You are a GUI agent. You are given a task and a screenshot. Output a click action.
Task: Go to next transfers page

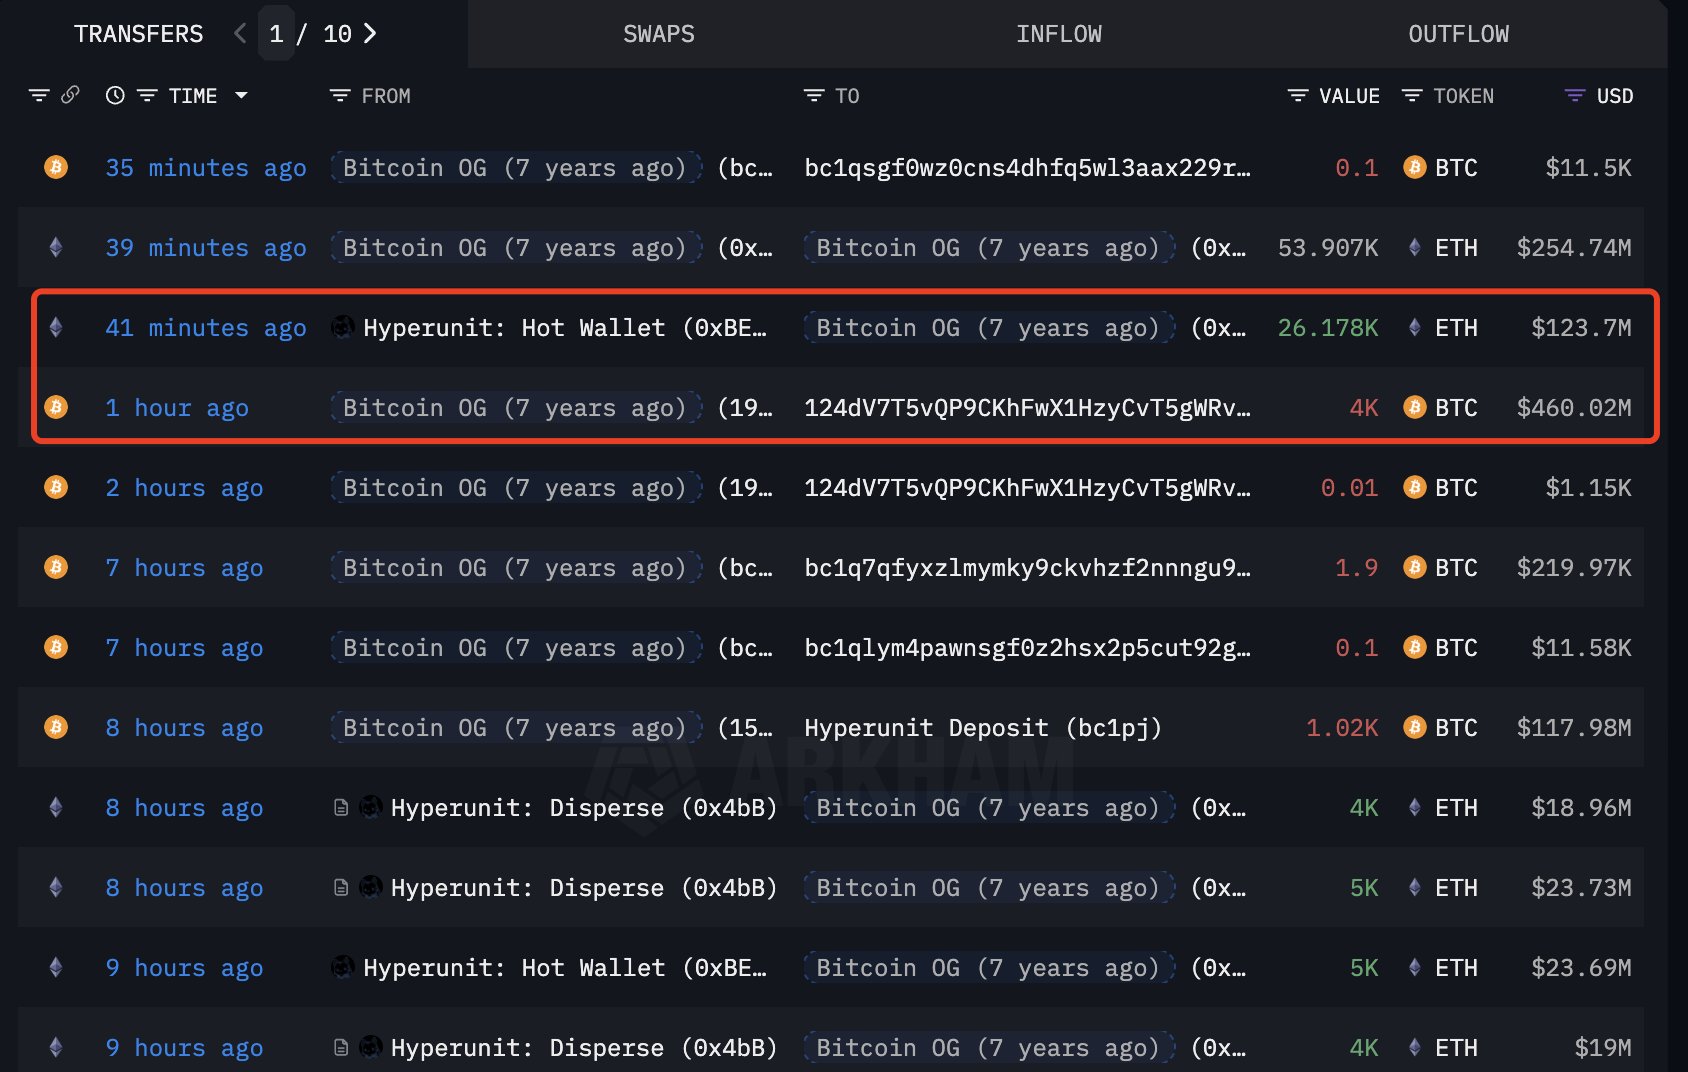coord(370,33)
